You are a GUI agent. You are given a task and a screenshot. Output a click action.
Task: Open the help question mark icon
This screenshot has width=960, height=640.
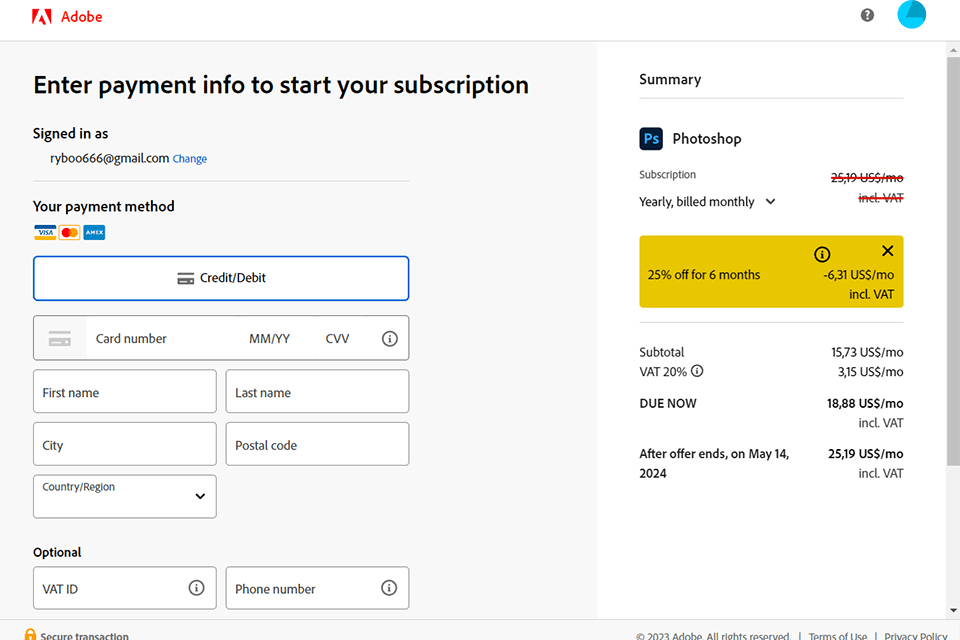(x=867, y=15)
